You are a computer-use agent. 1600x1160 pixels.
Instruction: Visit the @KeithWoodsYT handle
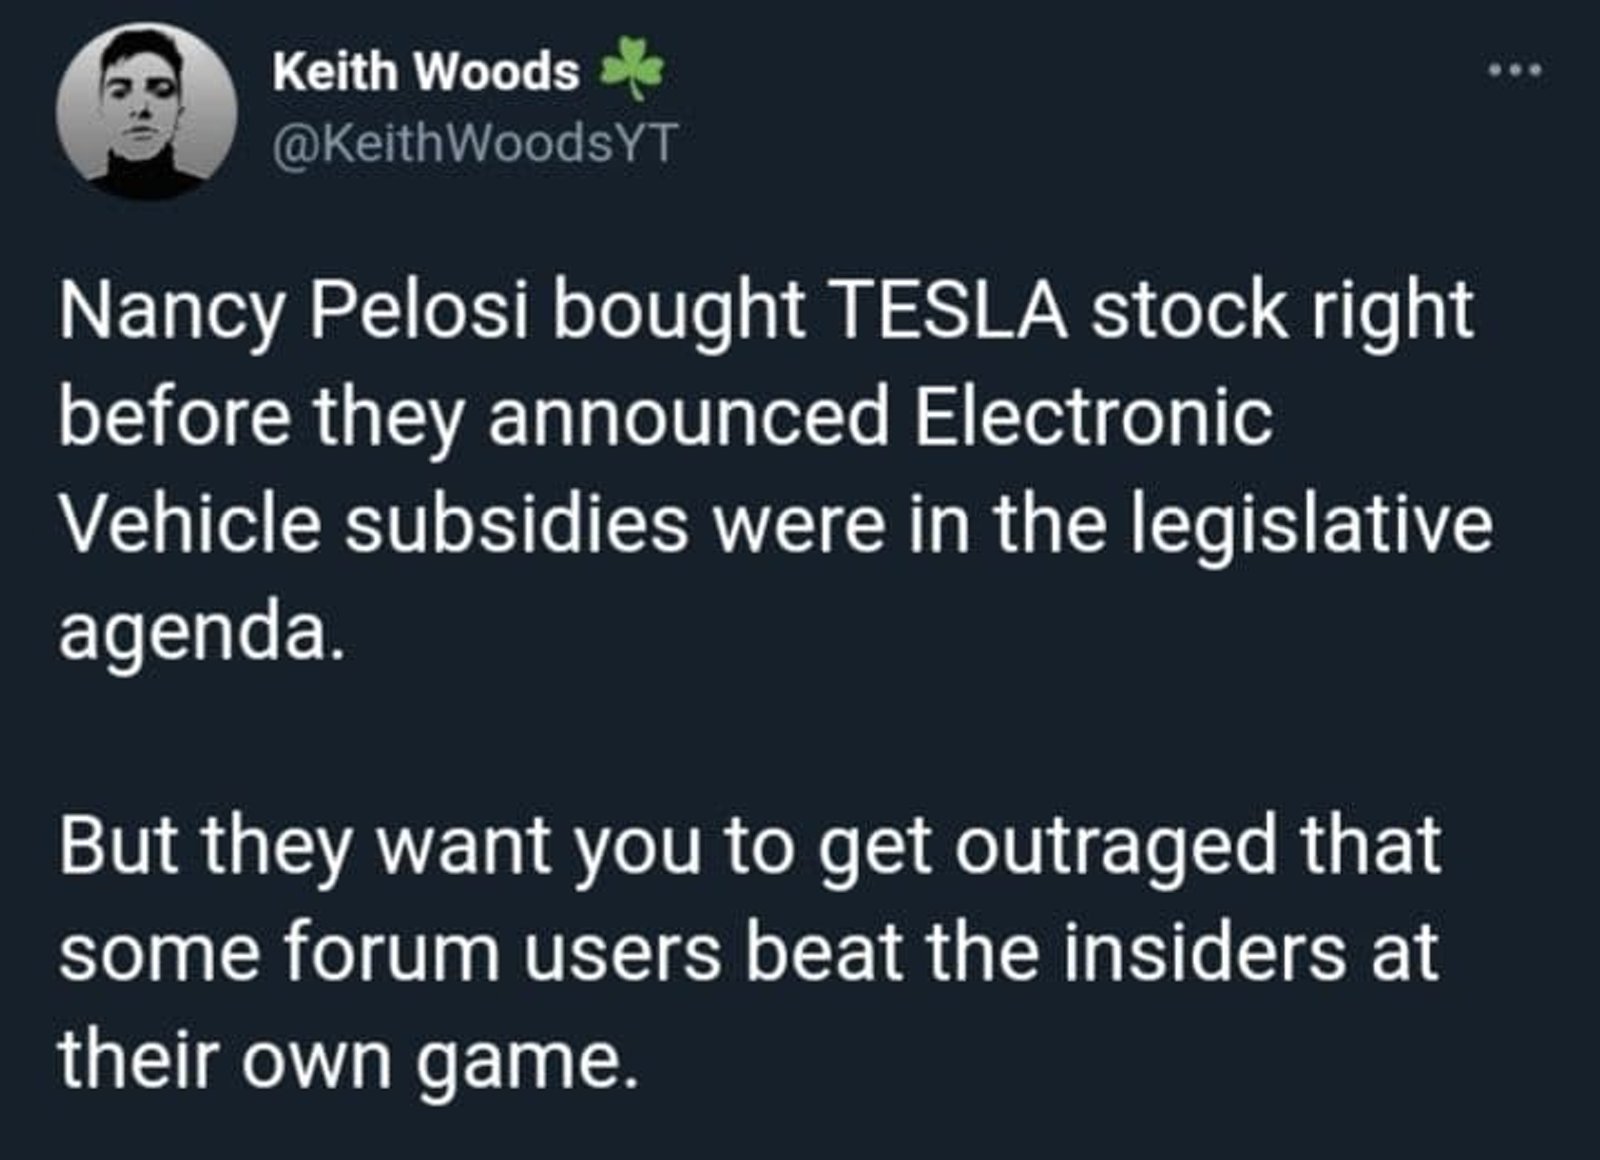475,143
